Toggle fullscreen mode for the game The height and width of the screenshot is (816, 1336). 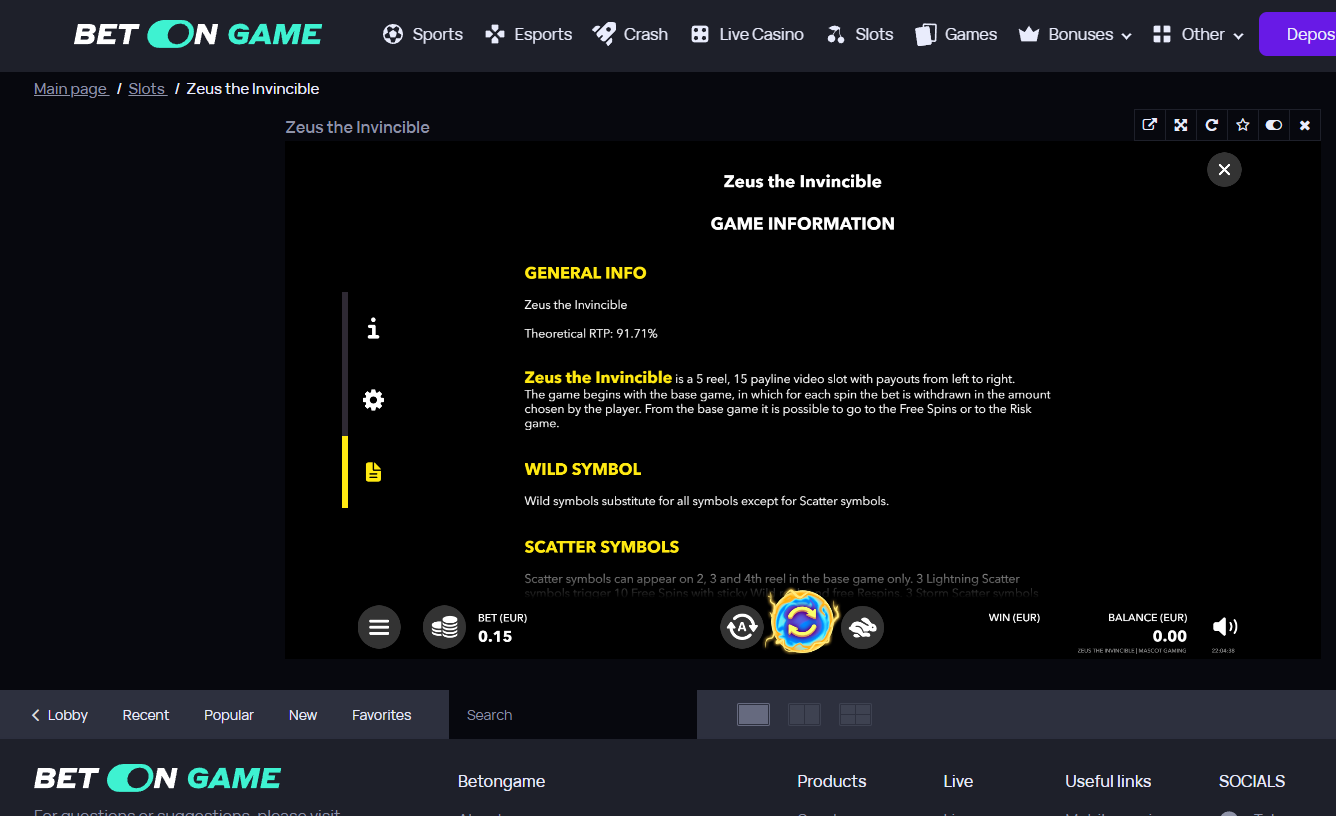click(x=1181, y=125)
